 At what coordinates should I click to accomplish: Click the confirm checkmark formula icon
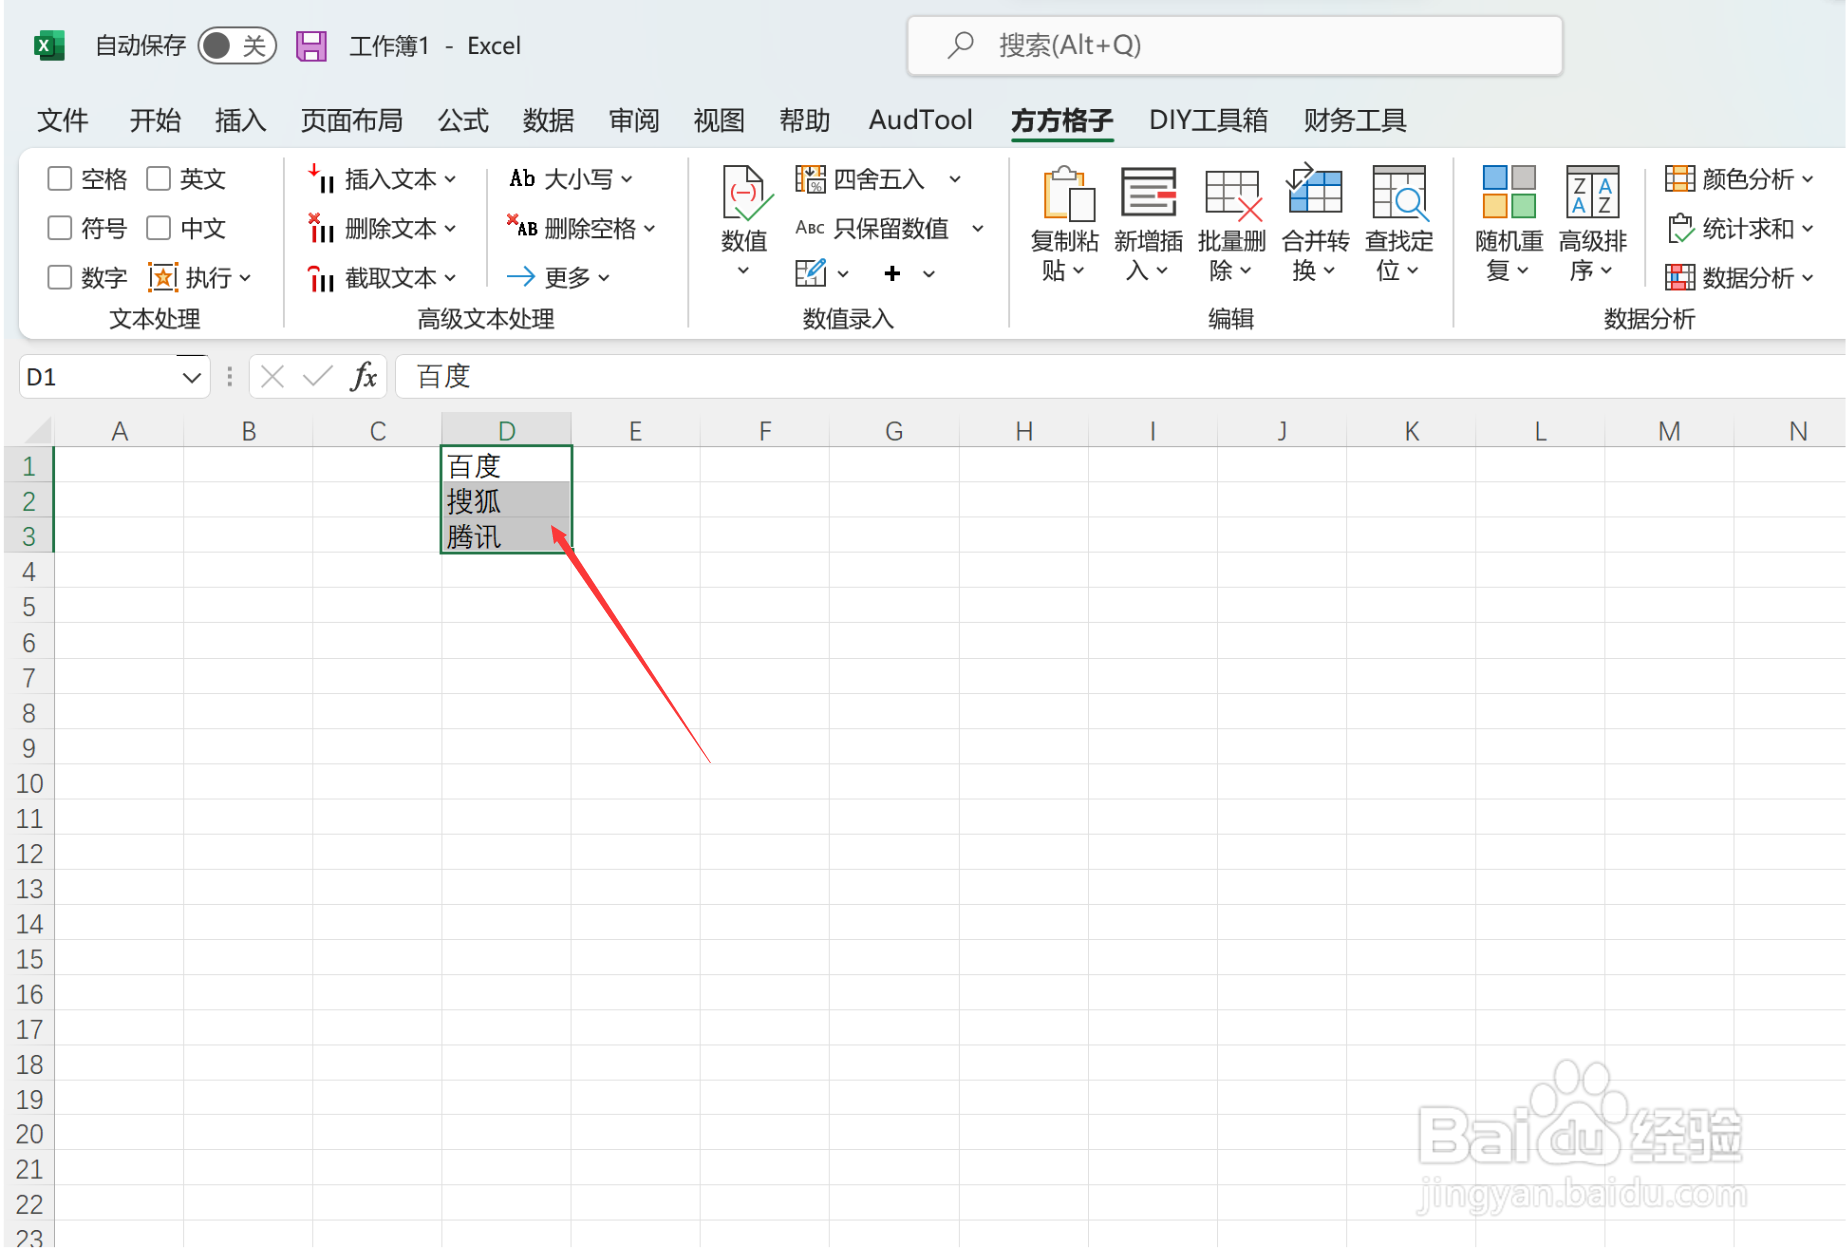click(317, 377)
